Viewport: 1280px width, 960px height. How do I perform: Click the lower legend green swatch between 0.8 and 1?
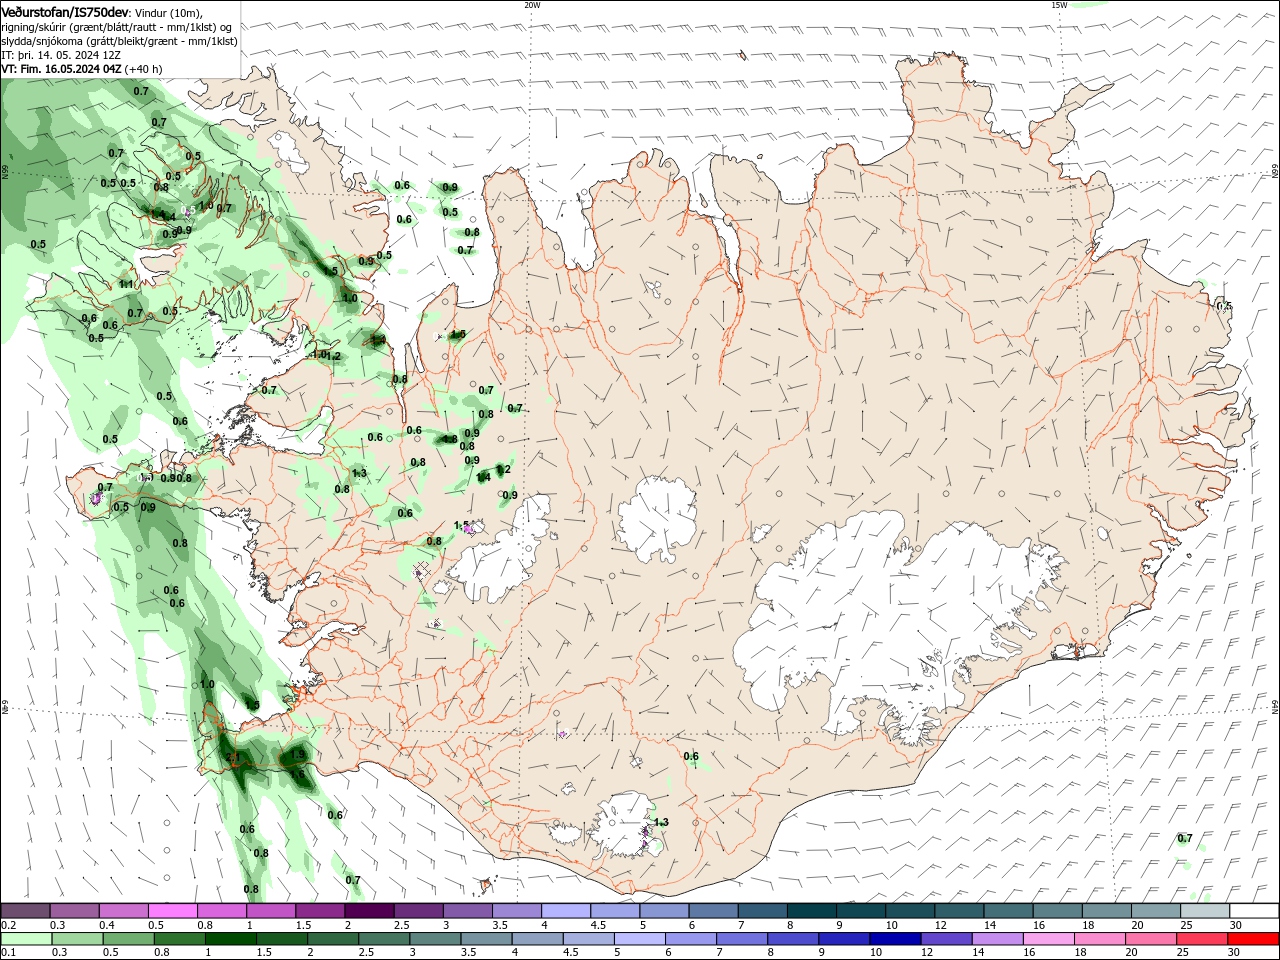[179, 939]
